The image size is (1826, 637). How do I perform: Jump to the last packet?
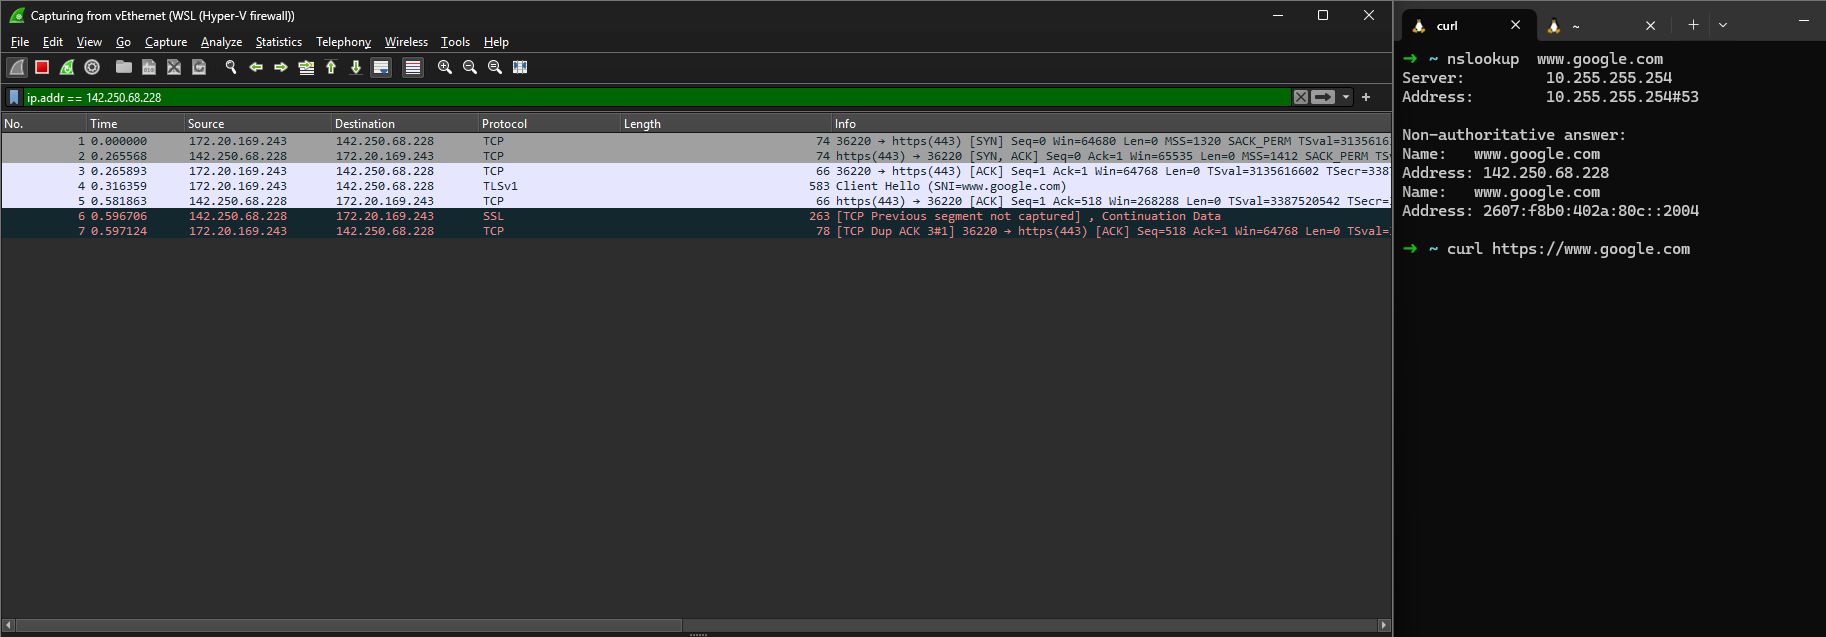(356, 67)
